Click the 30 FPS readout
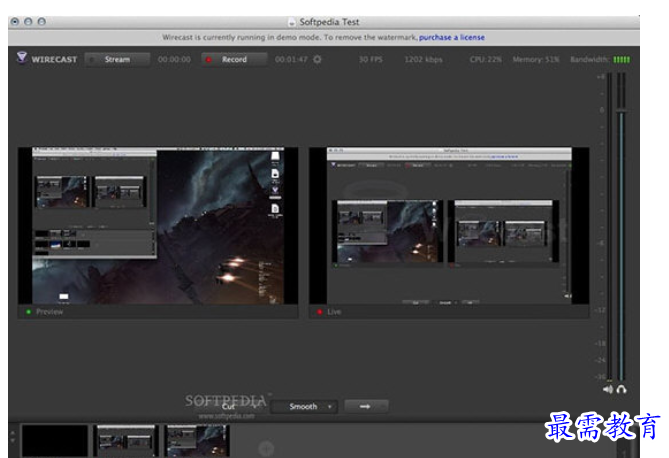Viewport: 669px width, 458px height. coord(370,59)
